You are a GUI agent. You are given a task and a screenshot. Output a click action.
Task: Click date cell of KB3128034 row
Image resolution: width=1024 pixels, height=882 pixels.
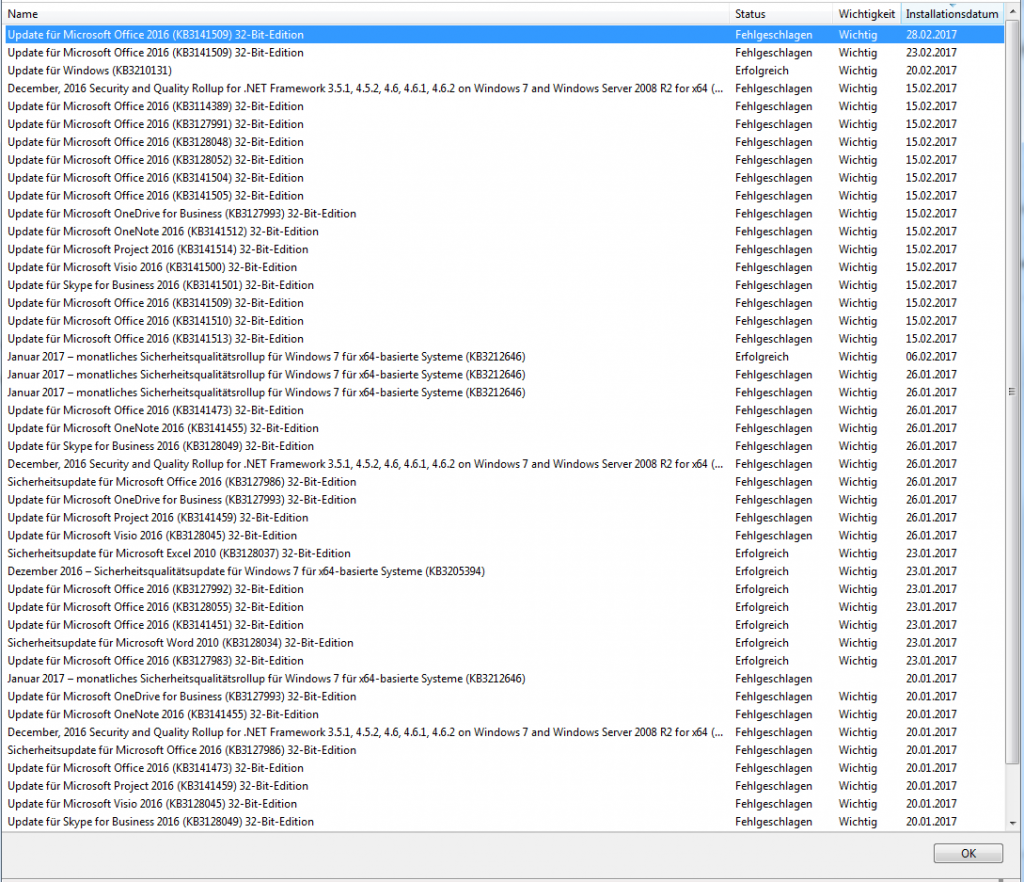(931, 642)
